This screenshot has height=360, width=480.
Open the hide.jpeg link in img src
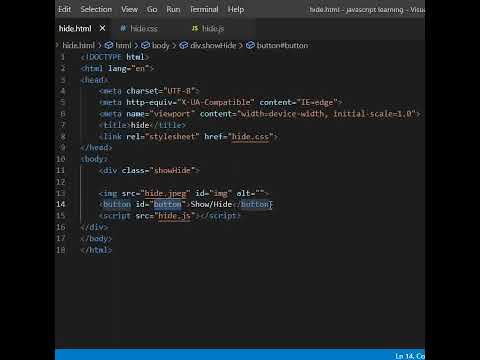pos(165,193)
